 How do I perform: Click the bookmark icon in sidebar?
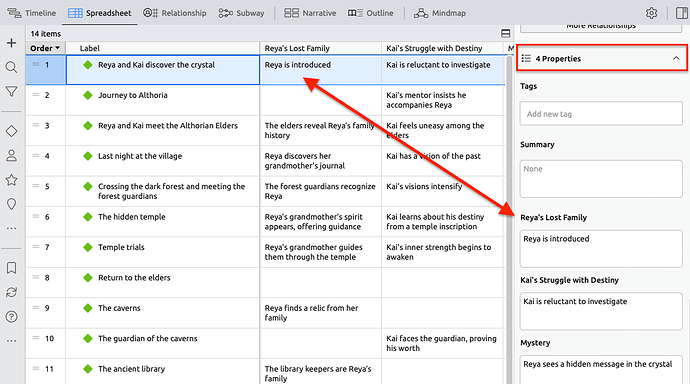click(x=11, y=268)
